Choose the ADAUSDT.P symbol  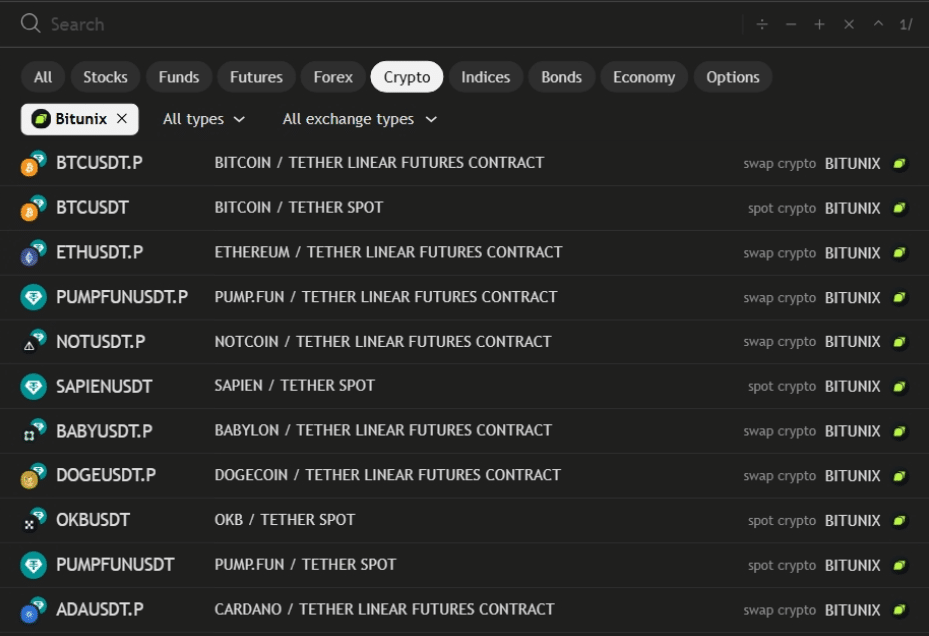[464, 610]
